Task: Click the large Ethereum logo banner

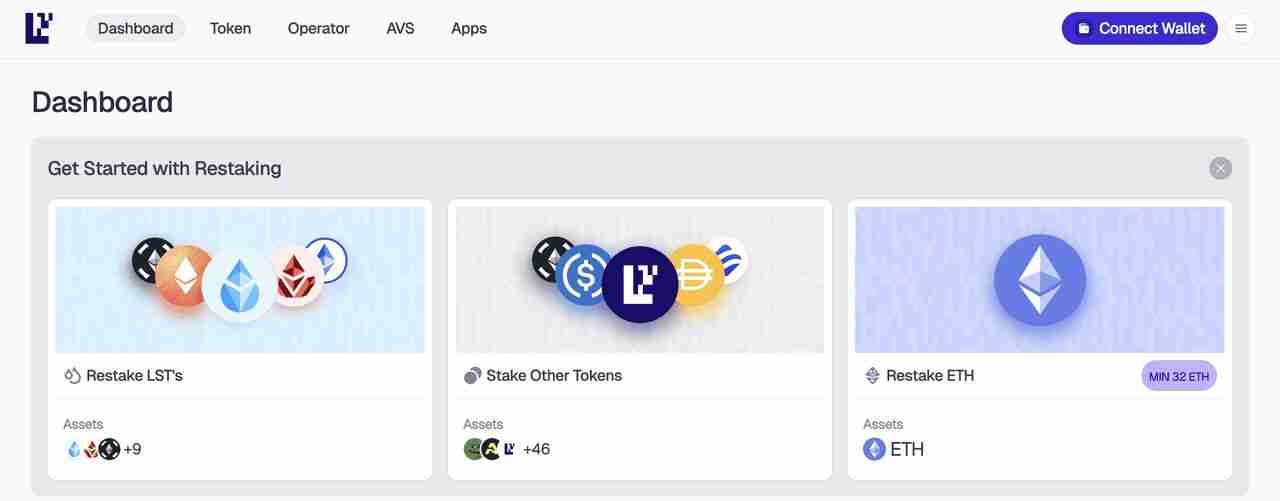Action: [1039, 280]
